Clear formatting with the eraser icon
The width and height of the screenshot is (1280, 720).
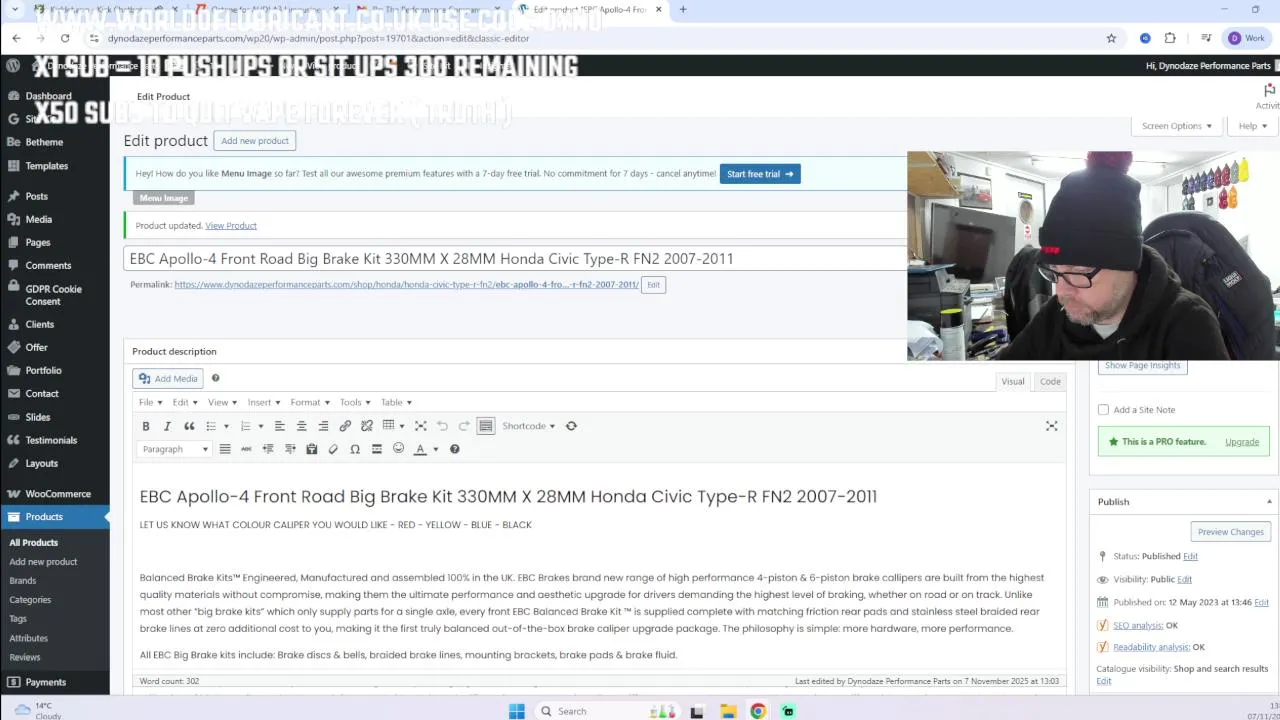[333, 449]
